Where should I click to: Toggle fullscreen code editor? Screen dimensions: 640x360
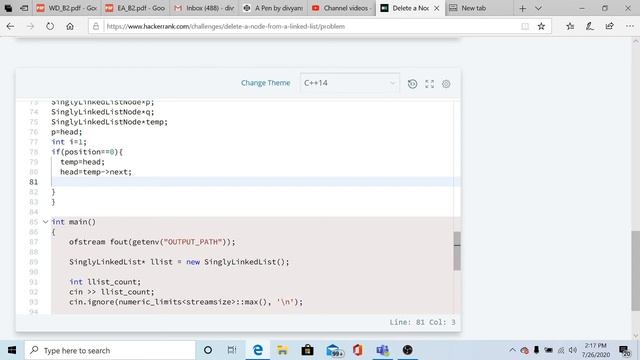pos(429,84)
